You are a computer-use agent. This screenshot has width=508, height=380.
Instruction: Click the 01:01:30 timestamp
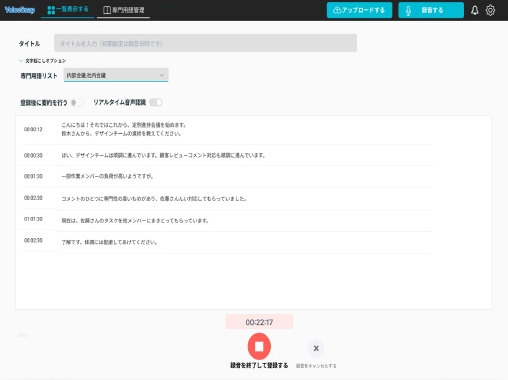tap(33, 219)
